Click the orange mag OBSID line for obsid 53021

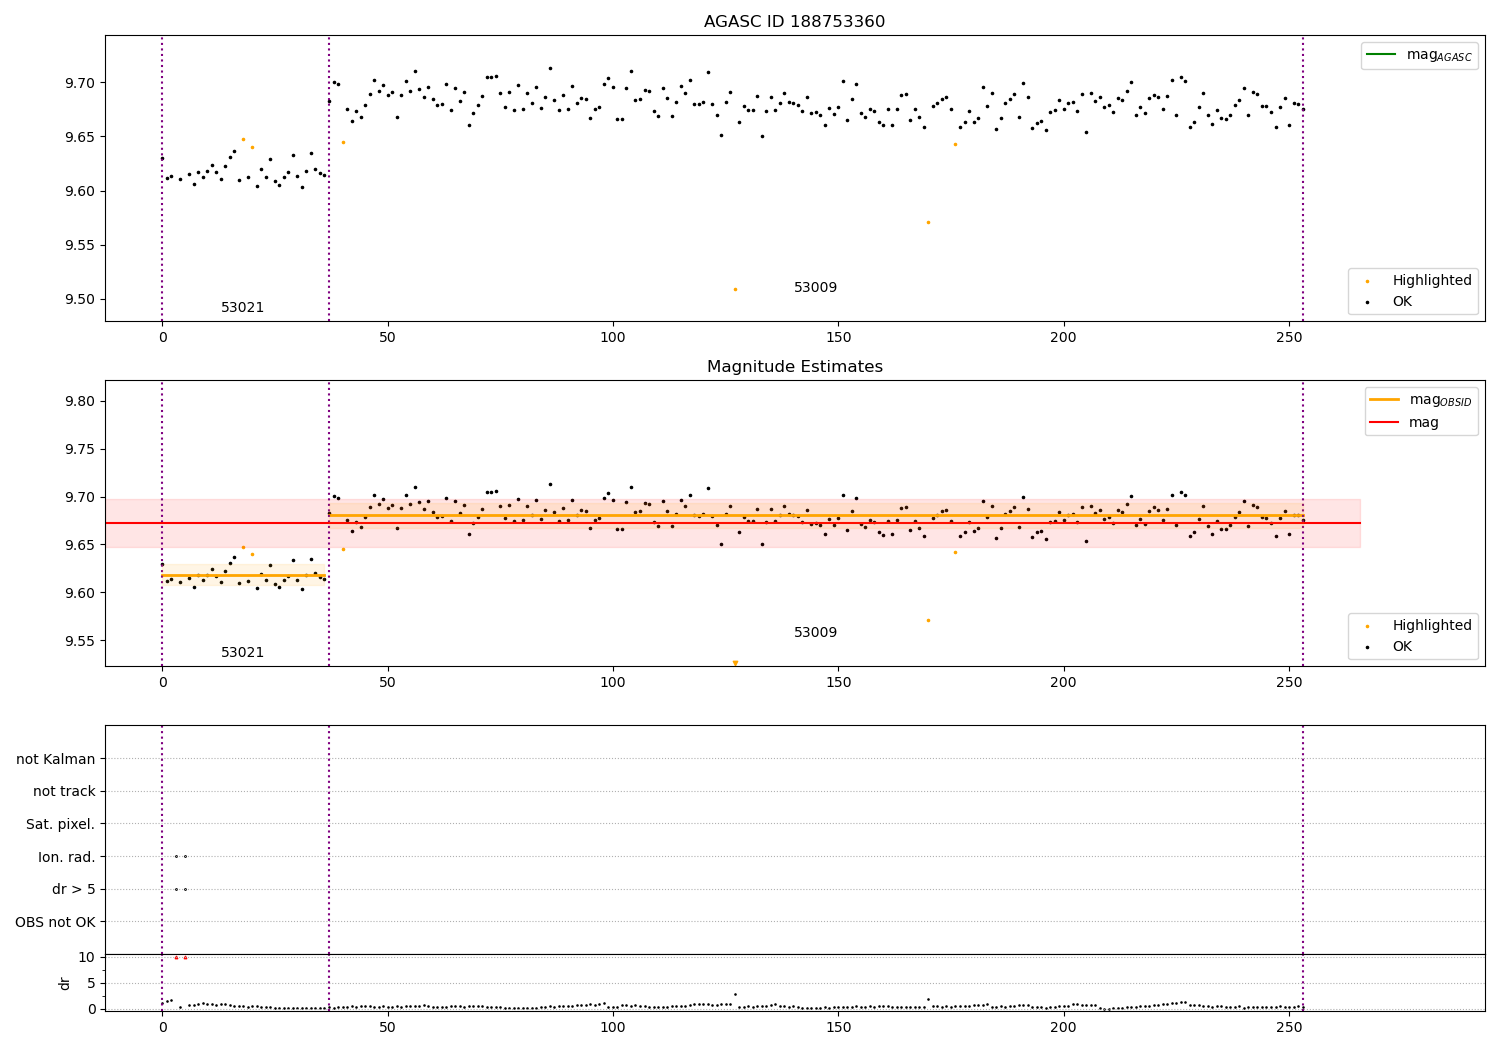(245, 575)
